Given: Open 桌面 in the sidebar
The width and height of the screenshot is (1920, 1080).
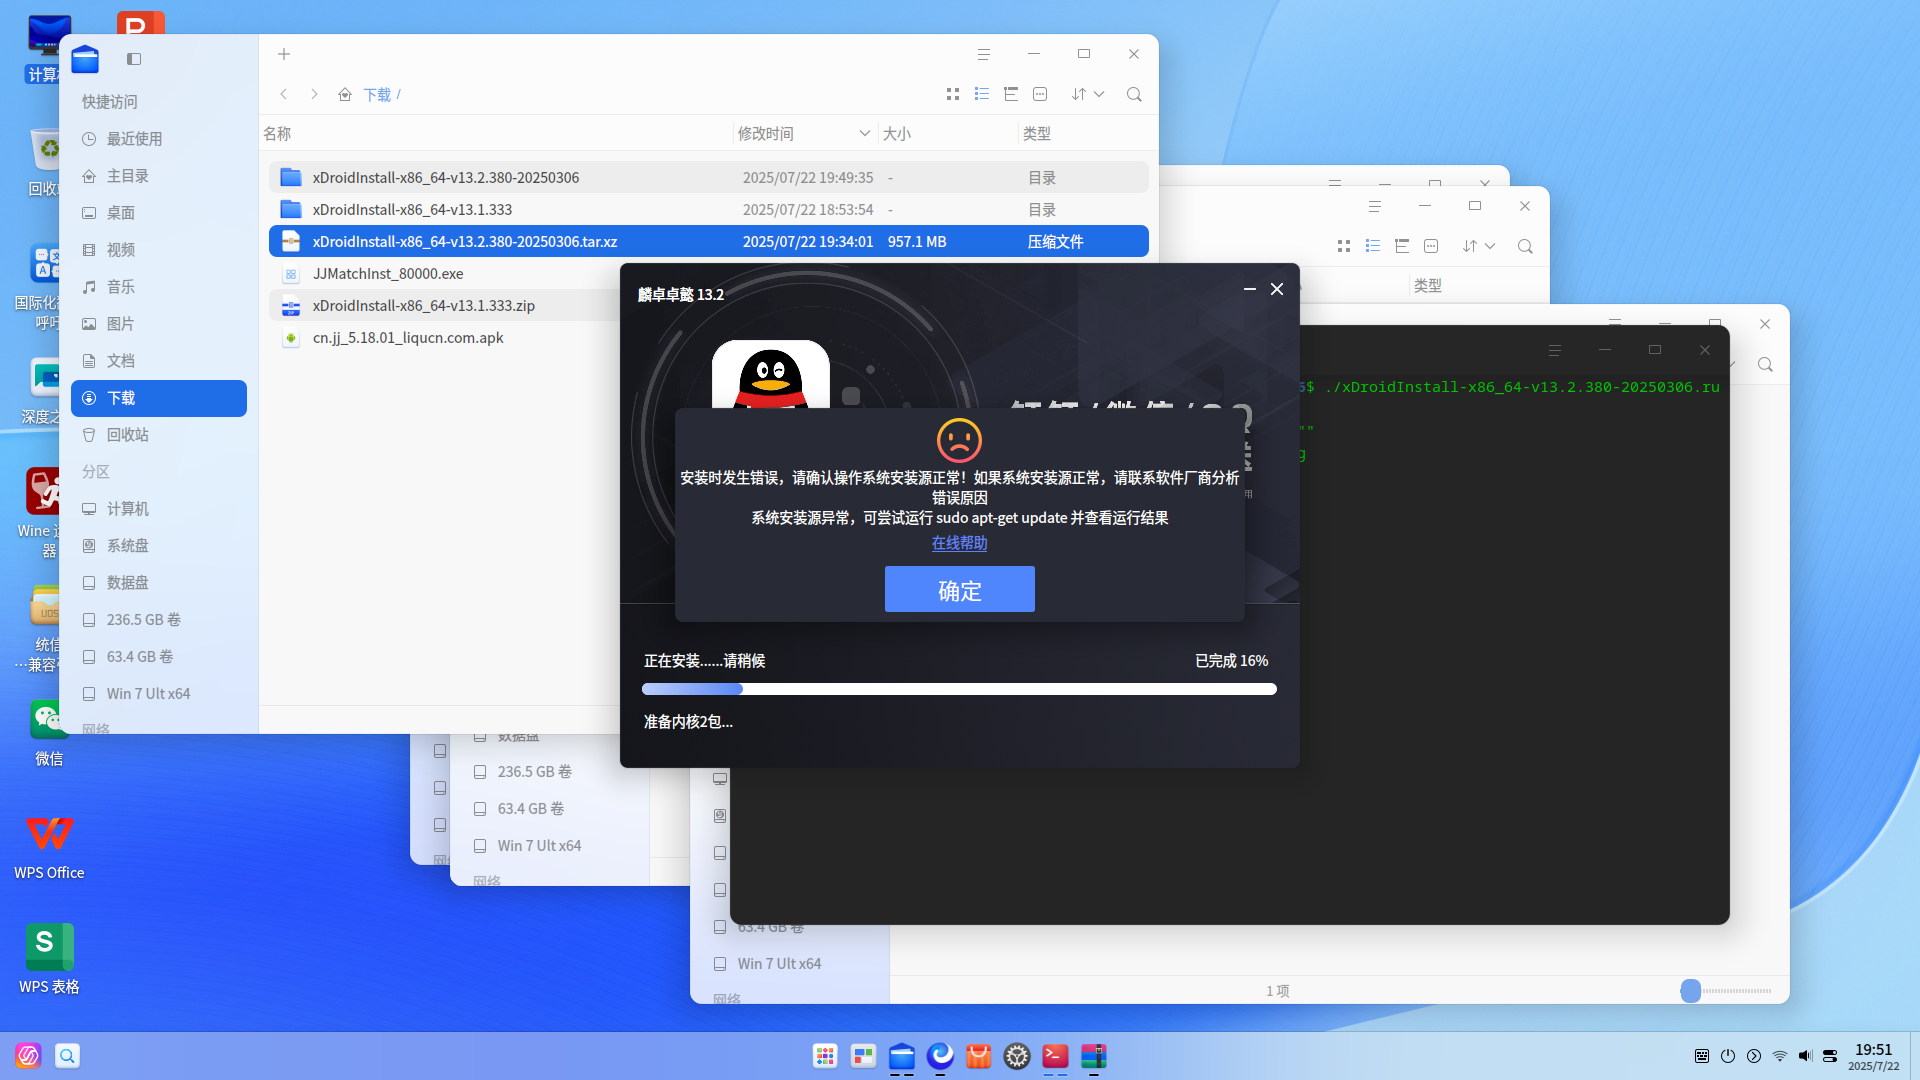Looking at the screenshot, I should (x=159, y=213).
